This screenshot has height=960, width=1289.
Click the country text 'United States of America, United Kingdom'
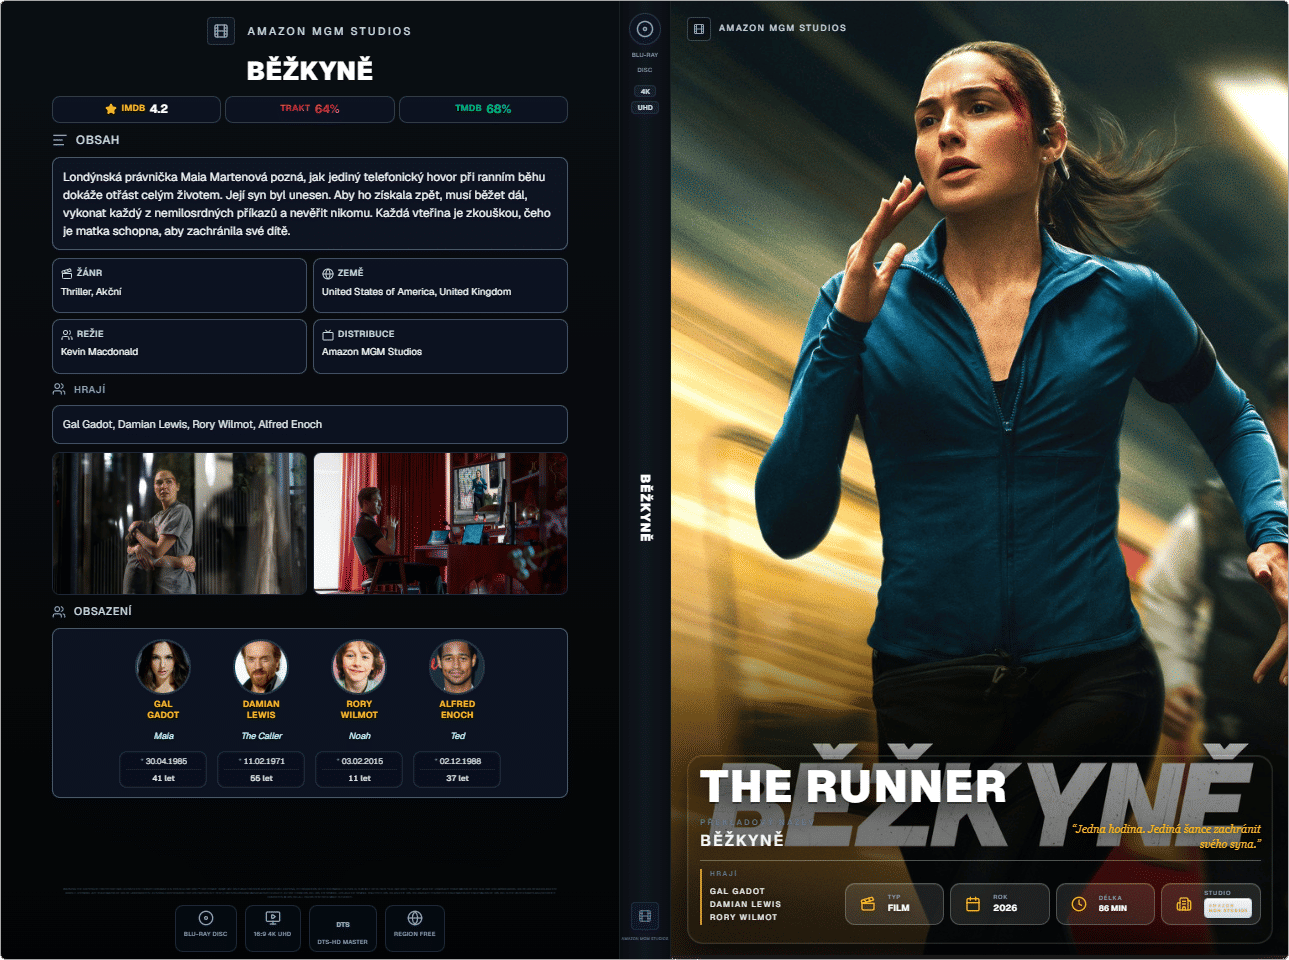(x=416, y=292)
